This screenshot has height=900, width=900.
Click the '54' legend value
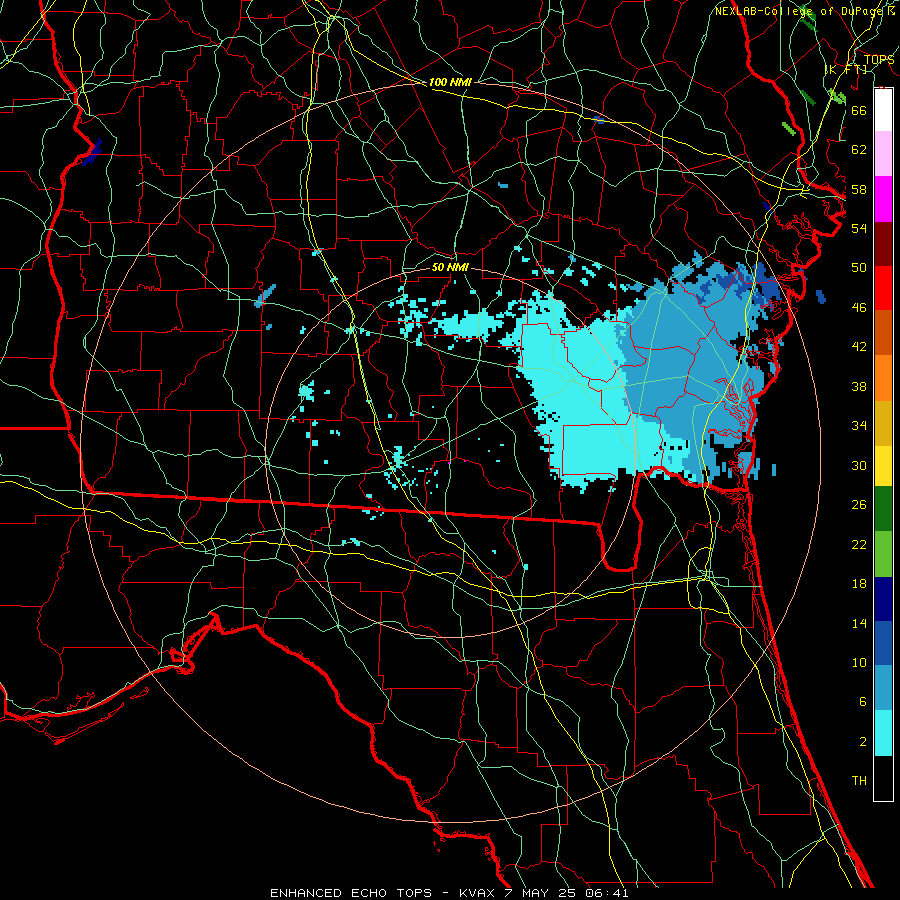point(859,228)
